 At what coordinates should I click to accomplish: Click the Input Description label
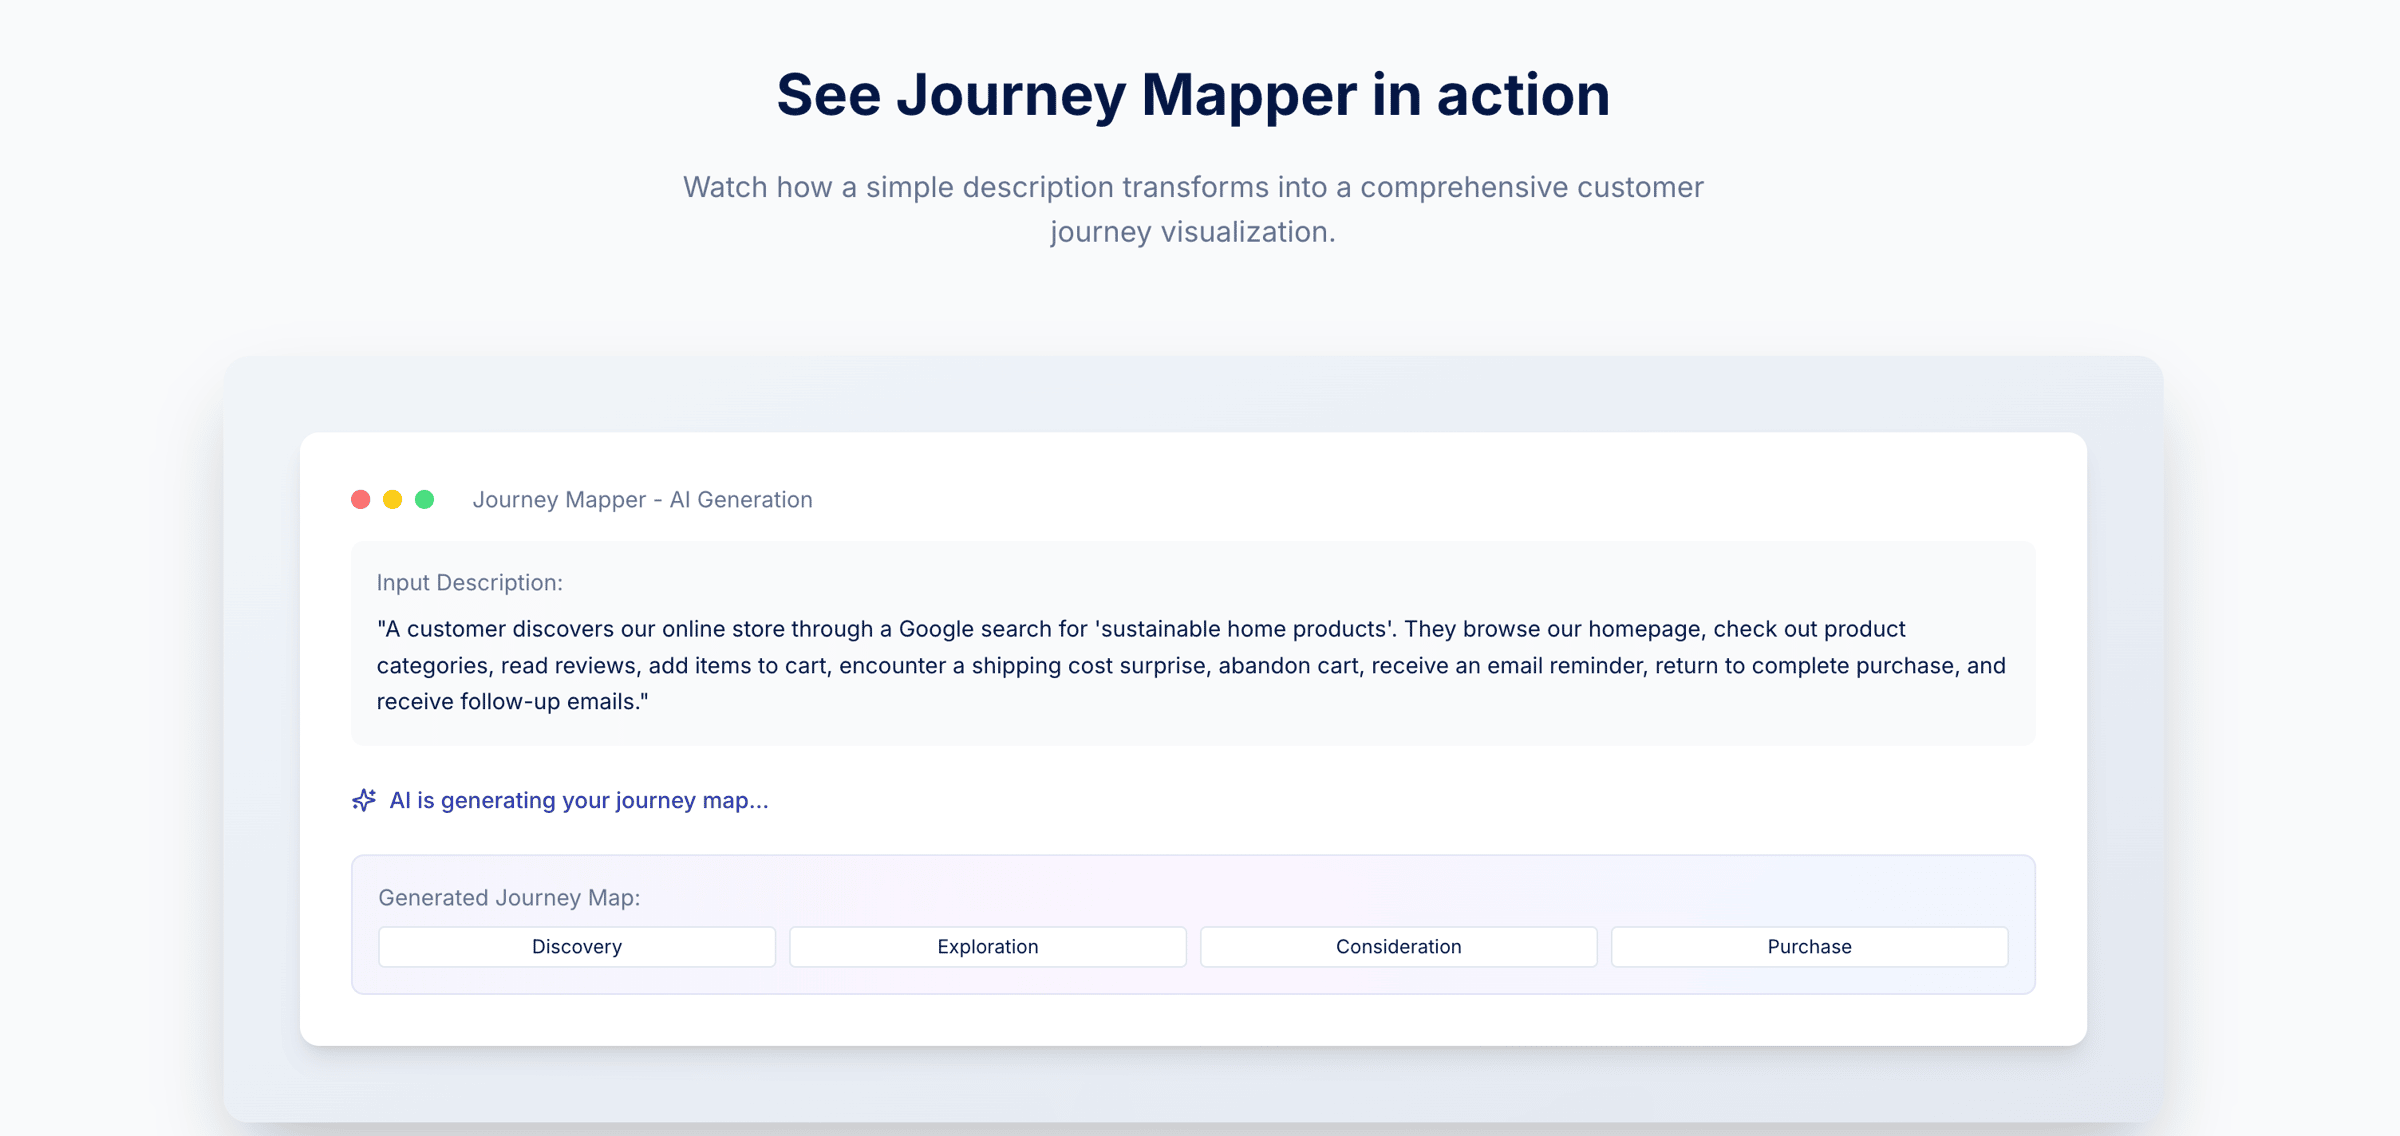click(469, 582)
